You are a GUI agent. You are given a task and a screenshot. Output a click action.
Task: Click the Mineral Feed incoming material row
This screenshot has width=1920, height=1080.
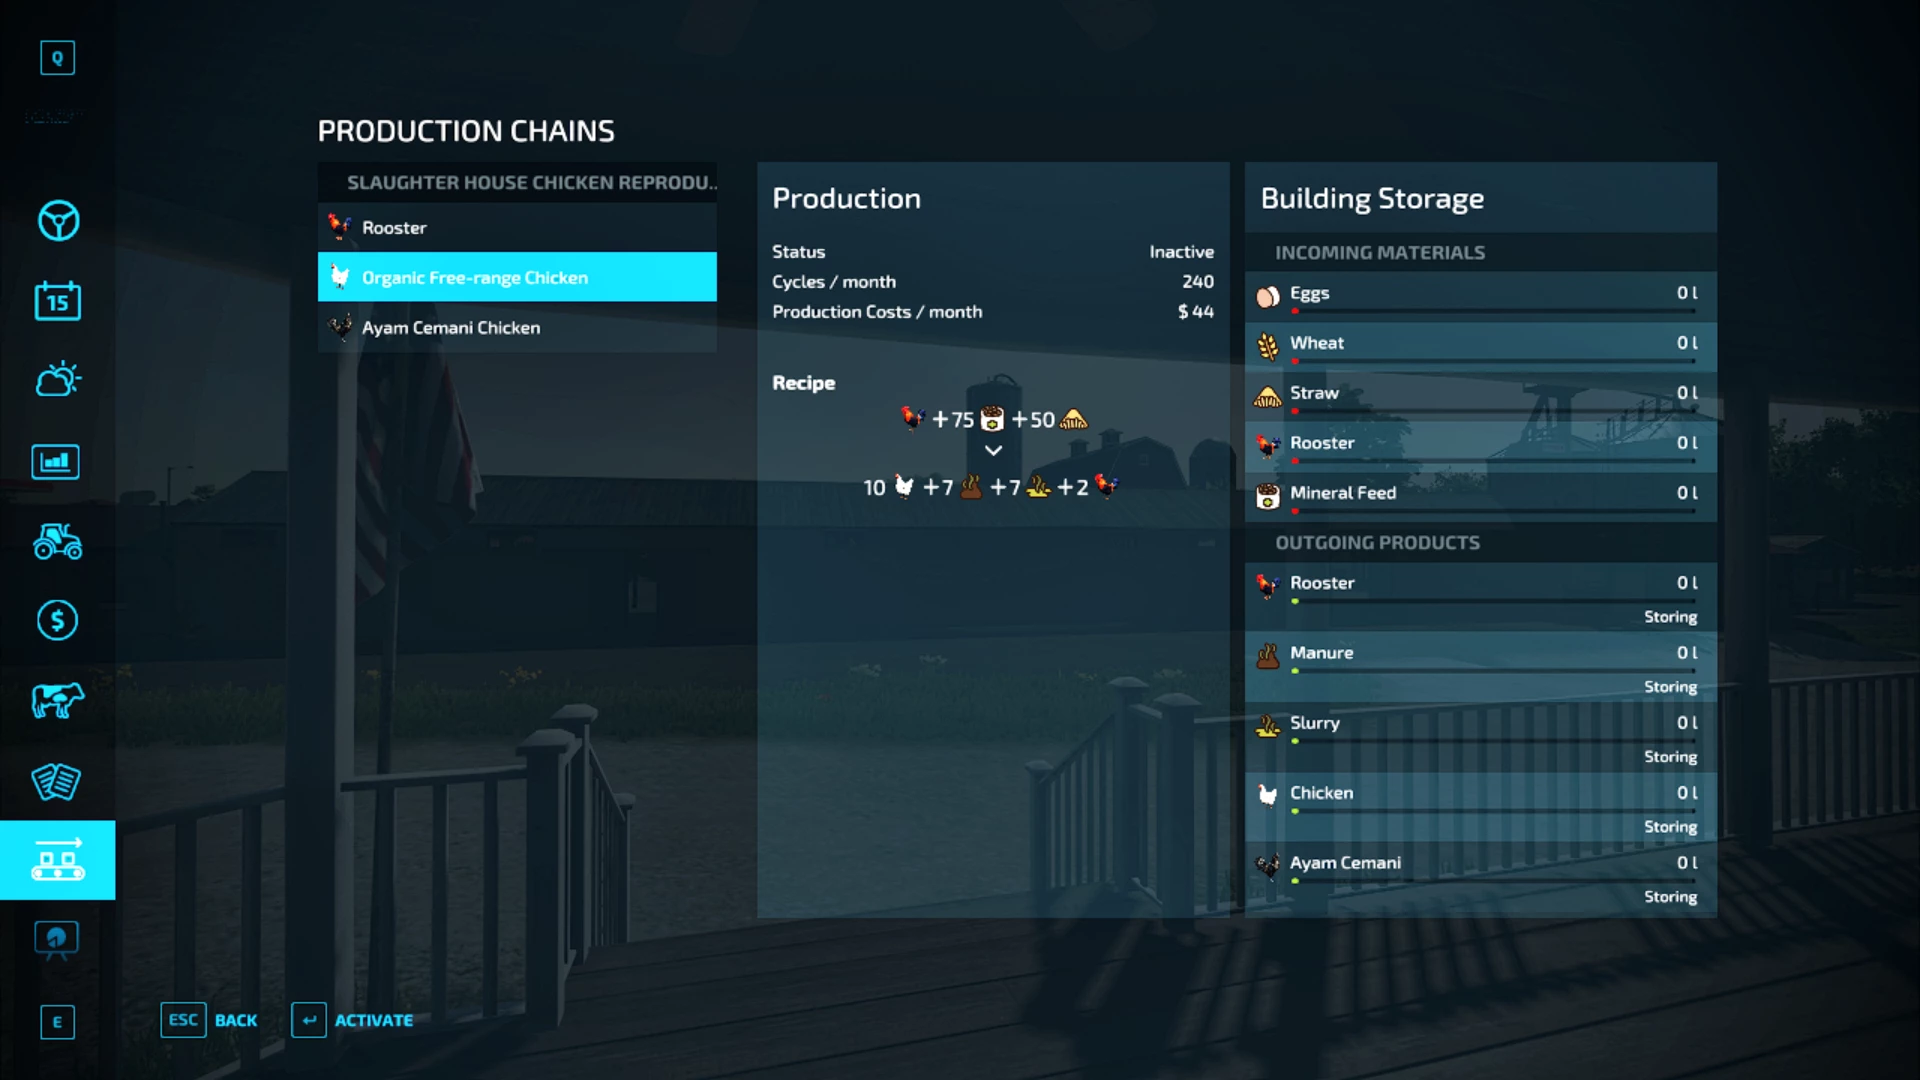(1480, 493)
